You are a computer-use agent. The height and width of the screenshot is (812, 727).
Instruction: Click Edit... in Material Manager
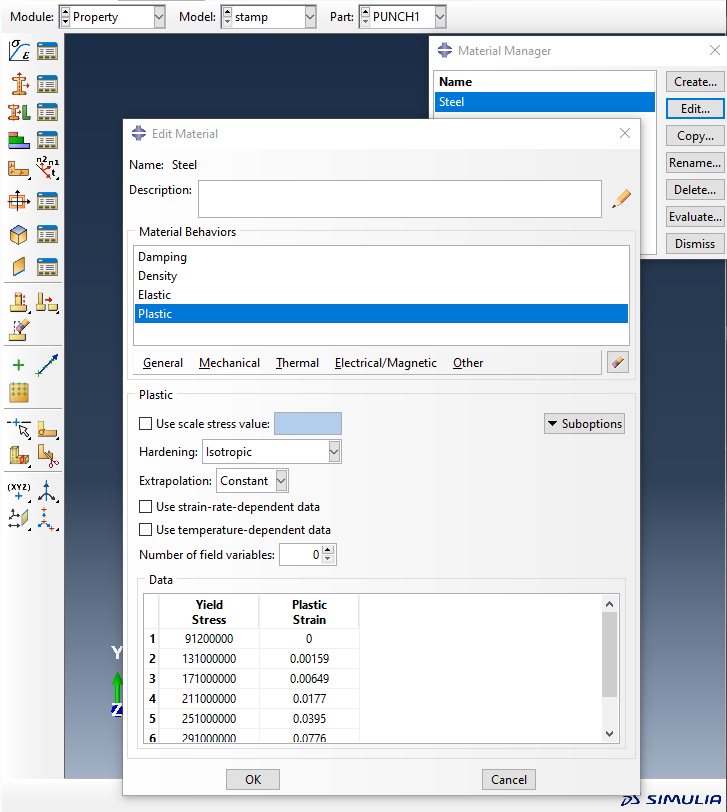tap(695, 109)
